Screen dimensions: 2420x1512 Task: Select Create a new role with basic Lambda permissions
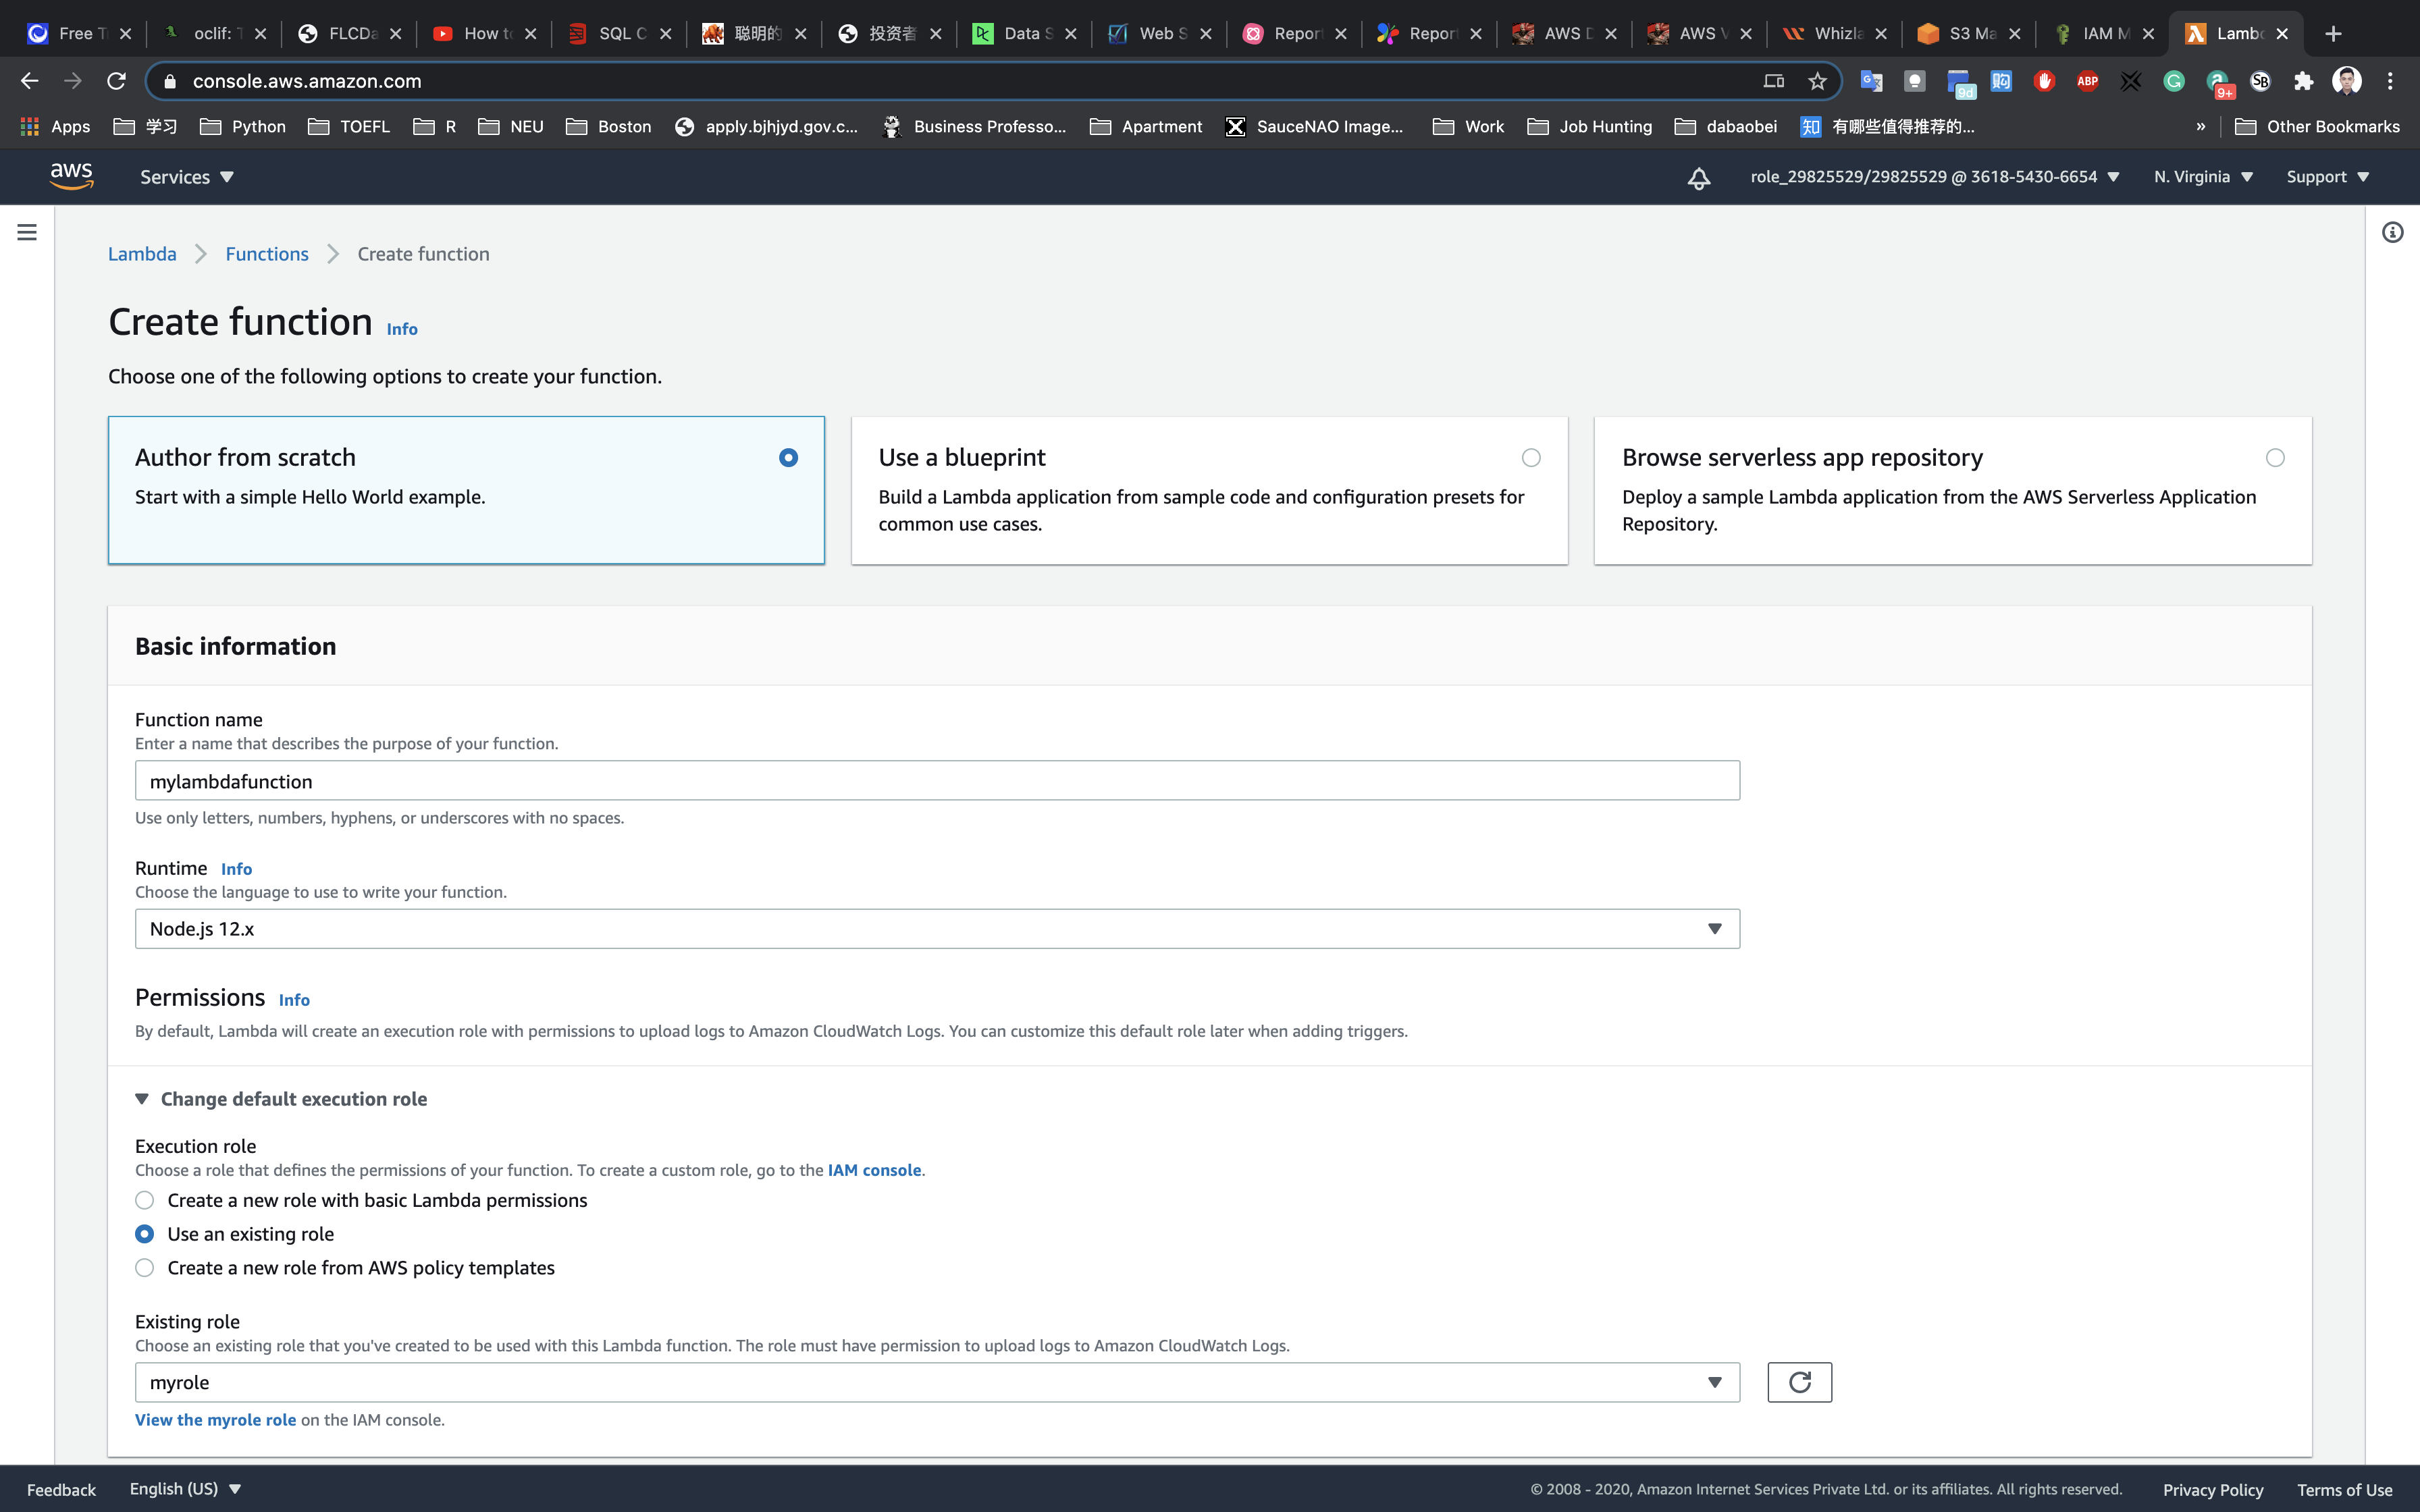(145, 1200)
